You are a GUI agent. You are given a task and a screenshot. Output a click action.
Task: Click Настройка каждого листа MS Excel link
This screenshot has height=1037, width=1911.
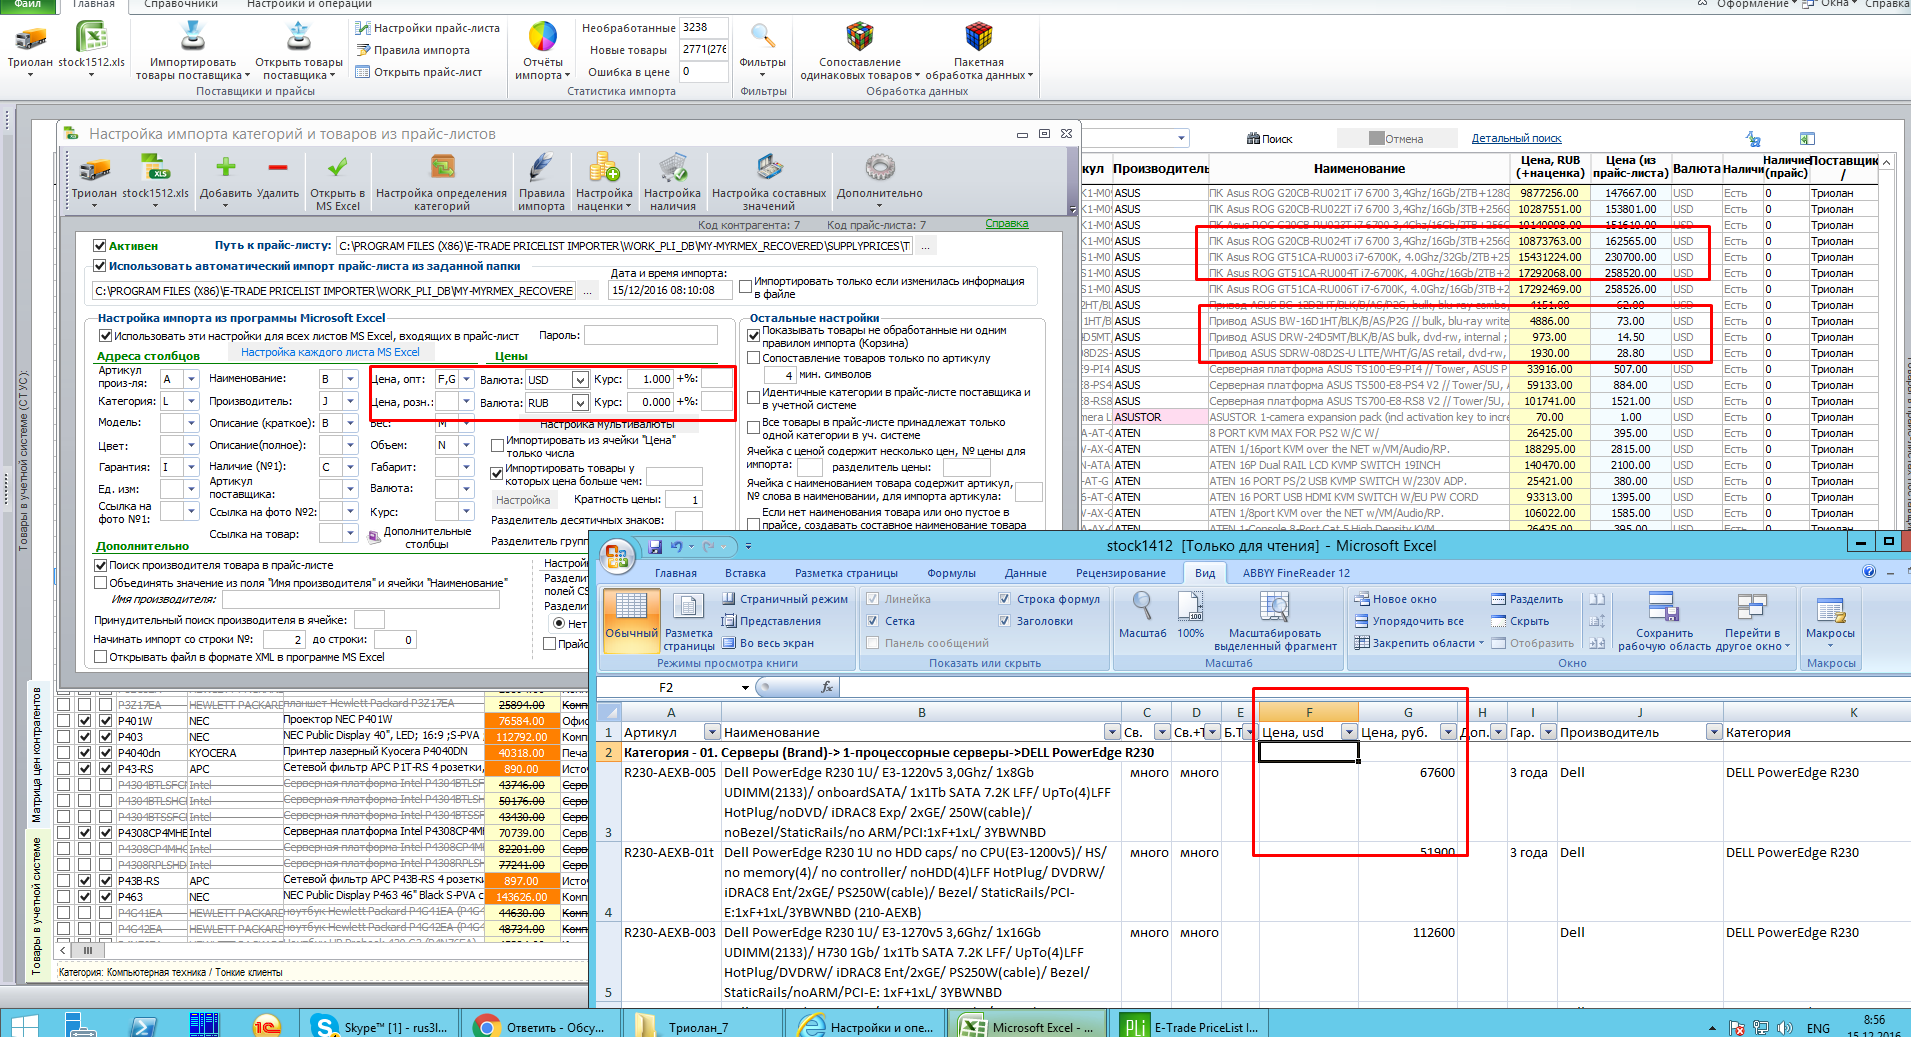point(330,352)
